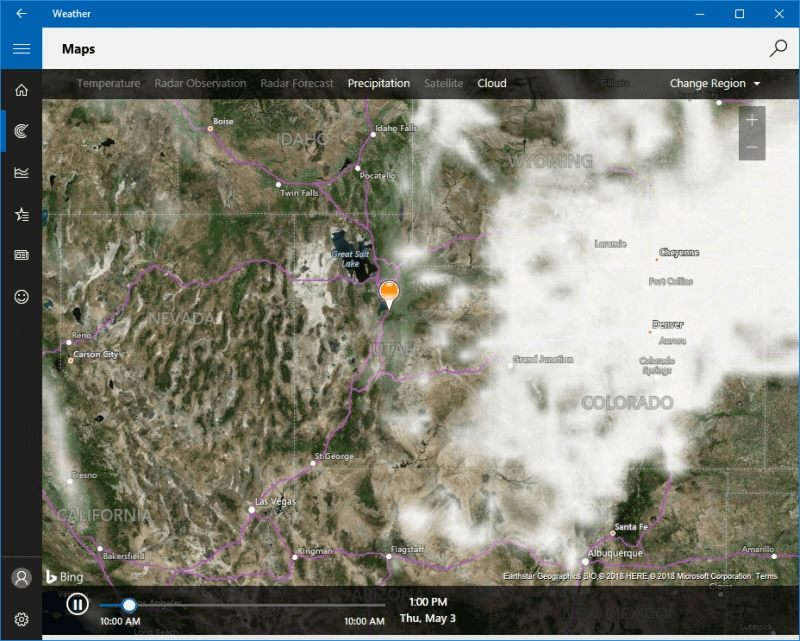Open the Forecast home icon in sidebar

tap(21, 90)
